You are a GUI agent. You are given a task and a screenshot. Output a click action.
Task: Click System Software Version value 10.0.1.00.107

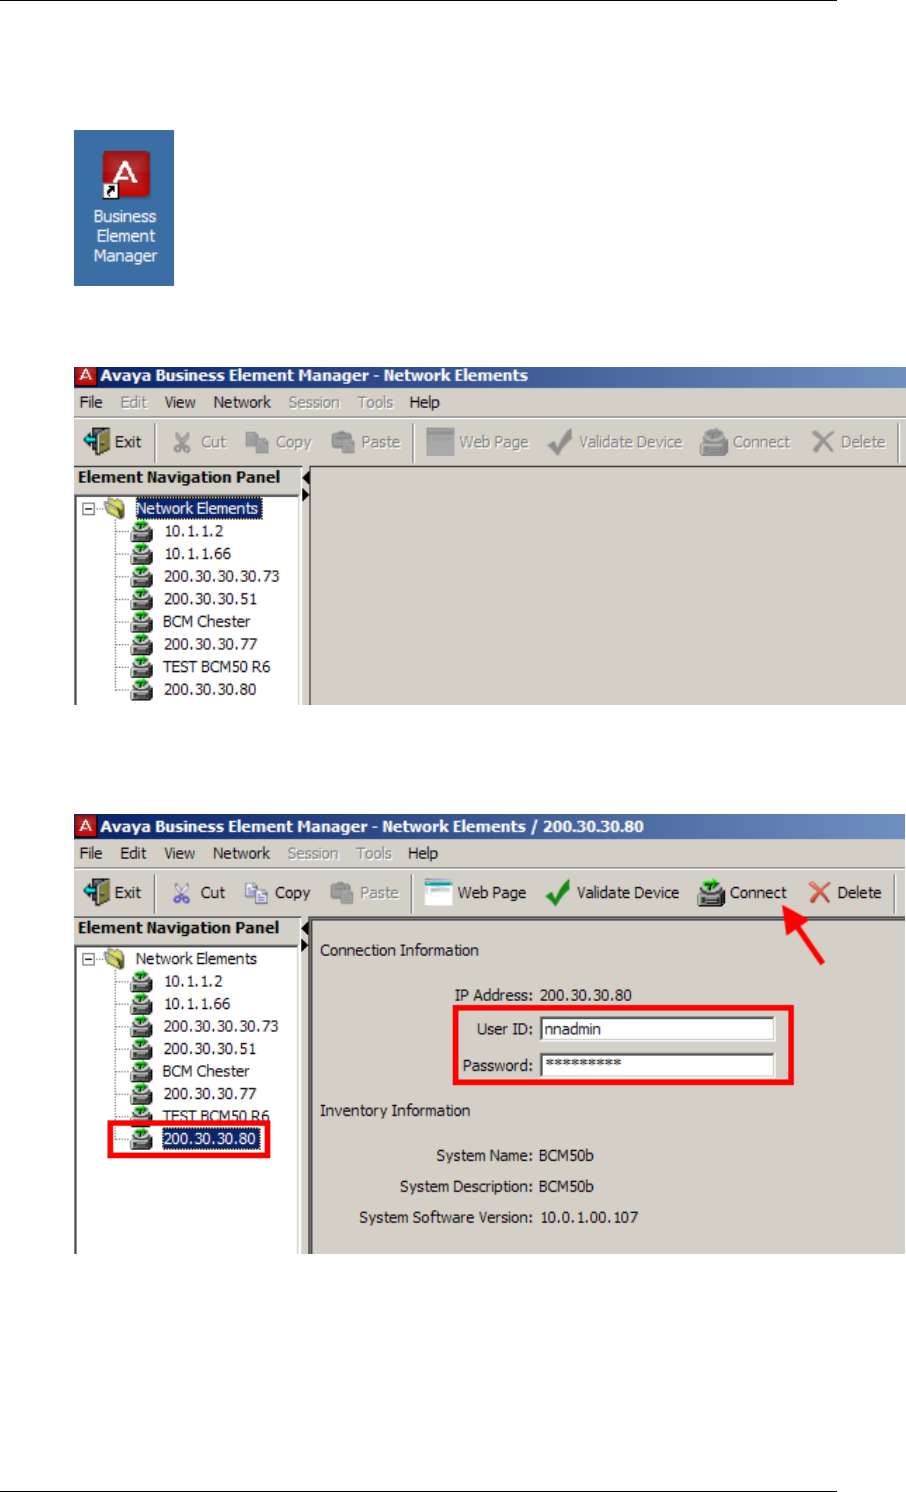[589, 1217]
